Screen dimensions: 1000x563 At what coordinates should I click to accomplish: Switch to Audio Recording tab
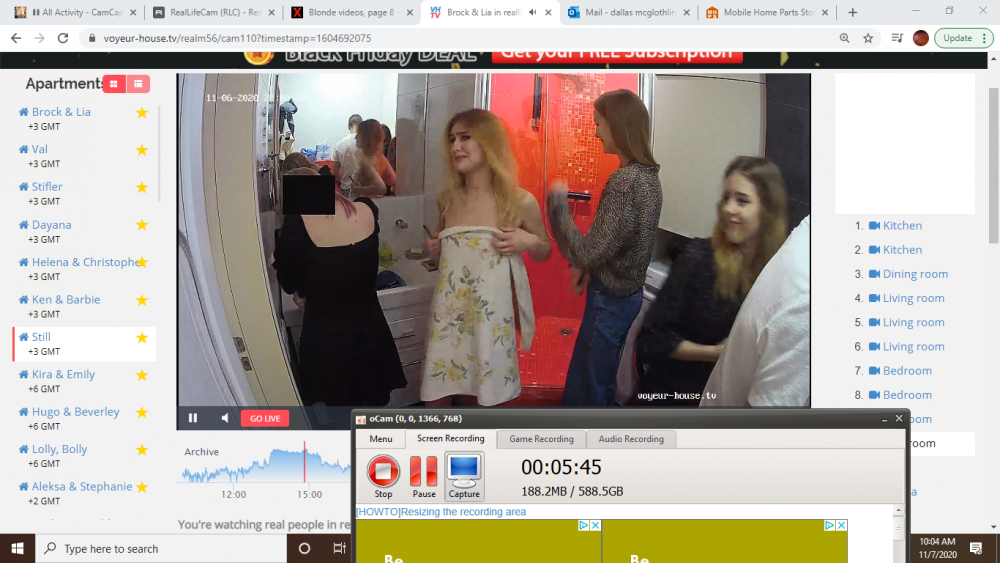[x=631, y=439]
